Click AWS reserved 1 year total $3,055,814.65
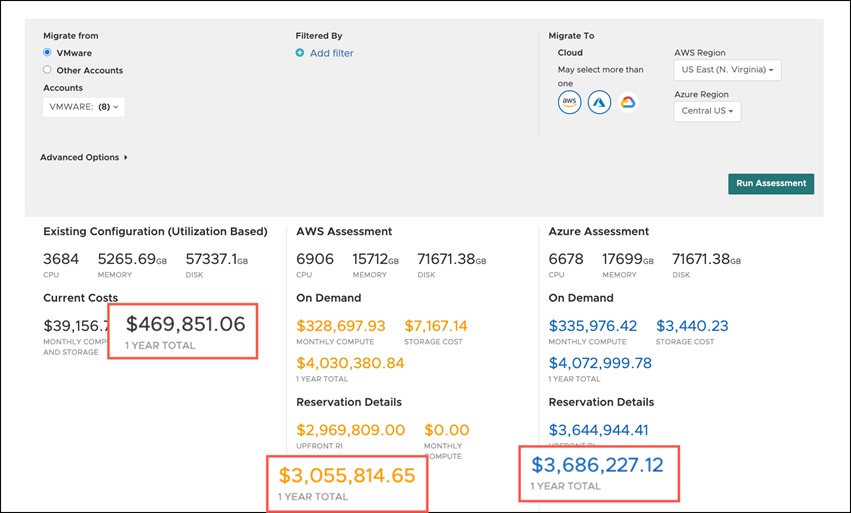The width and height of the screenshot is (851, 513). click(347, 476)
